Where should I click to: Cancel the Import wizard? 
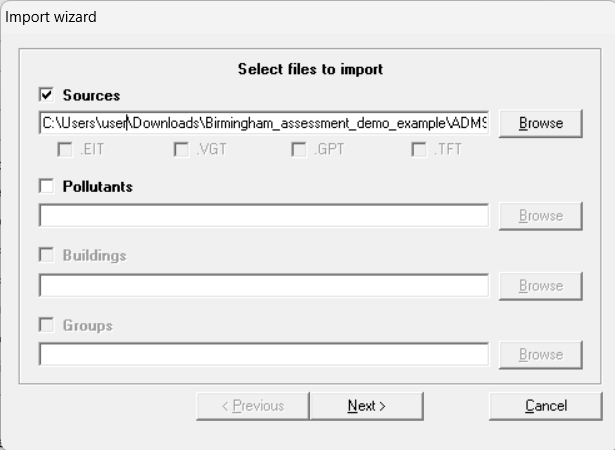tap(545, 406)
